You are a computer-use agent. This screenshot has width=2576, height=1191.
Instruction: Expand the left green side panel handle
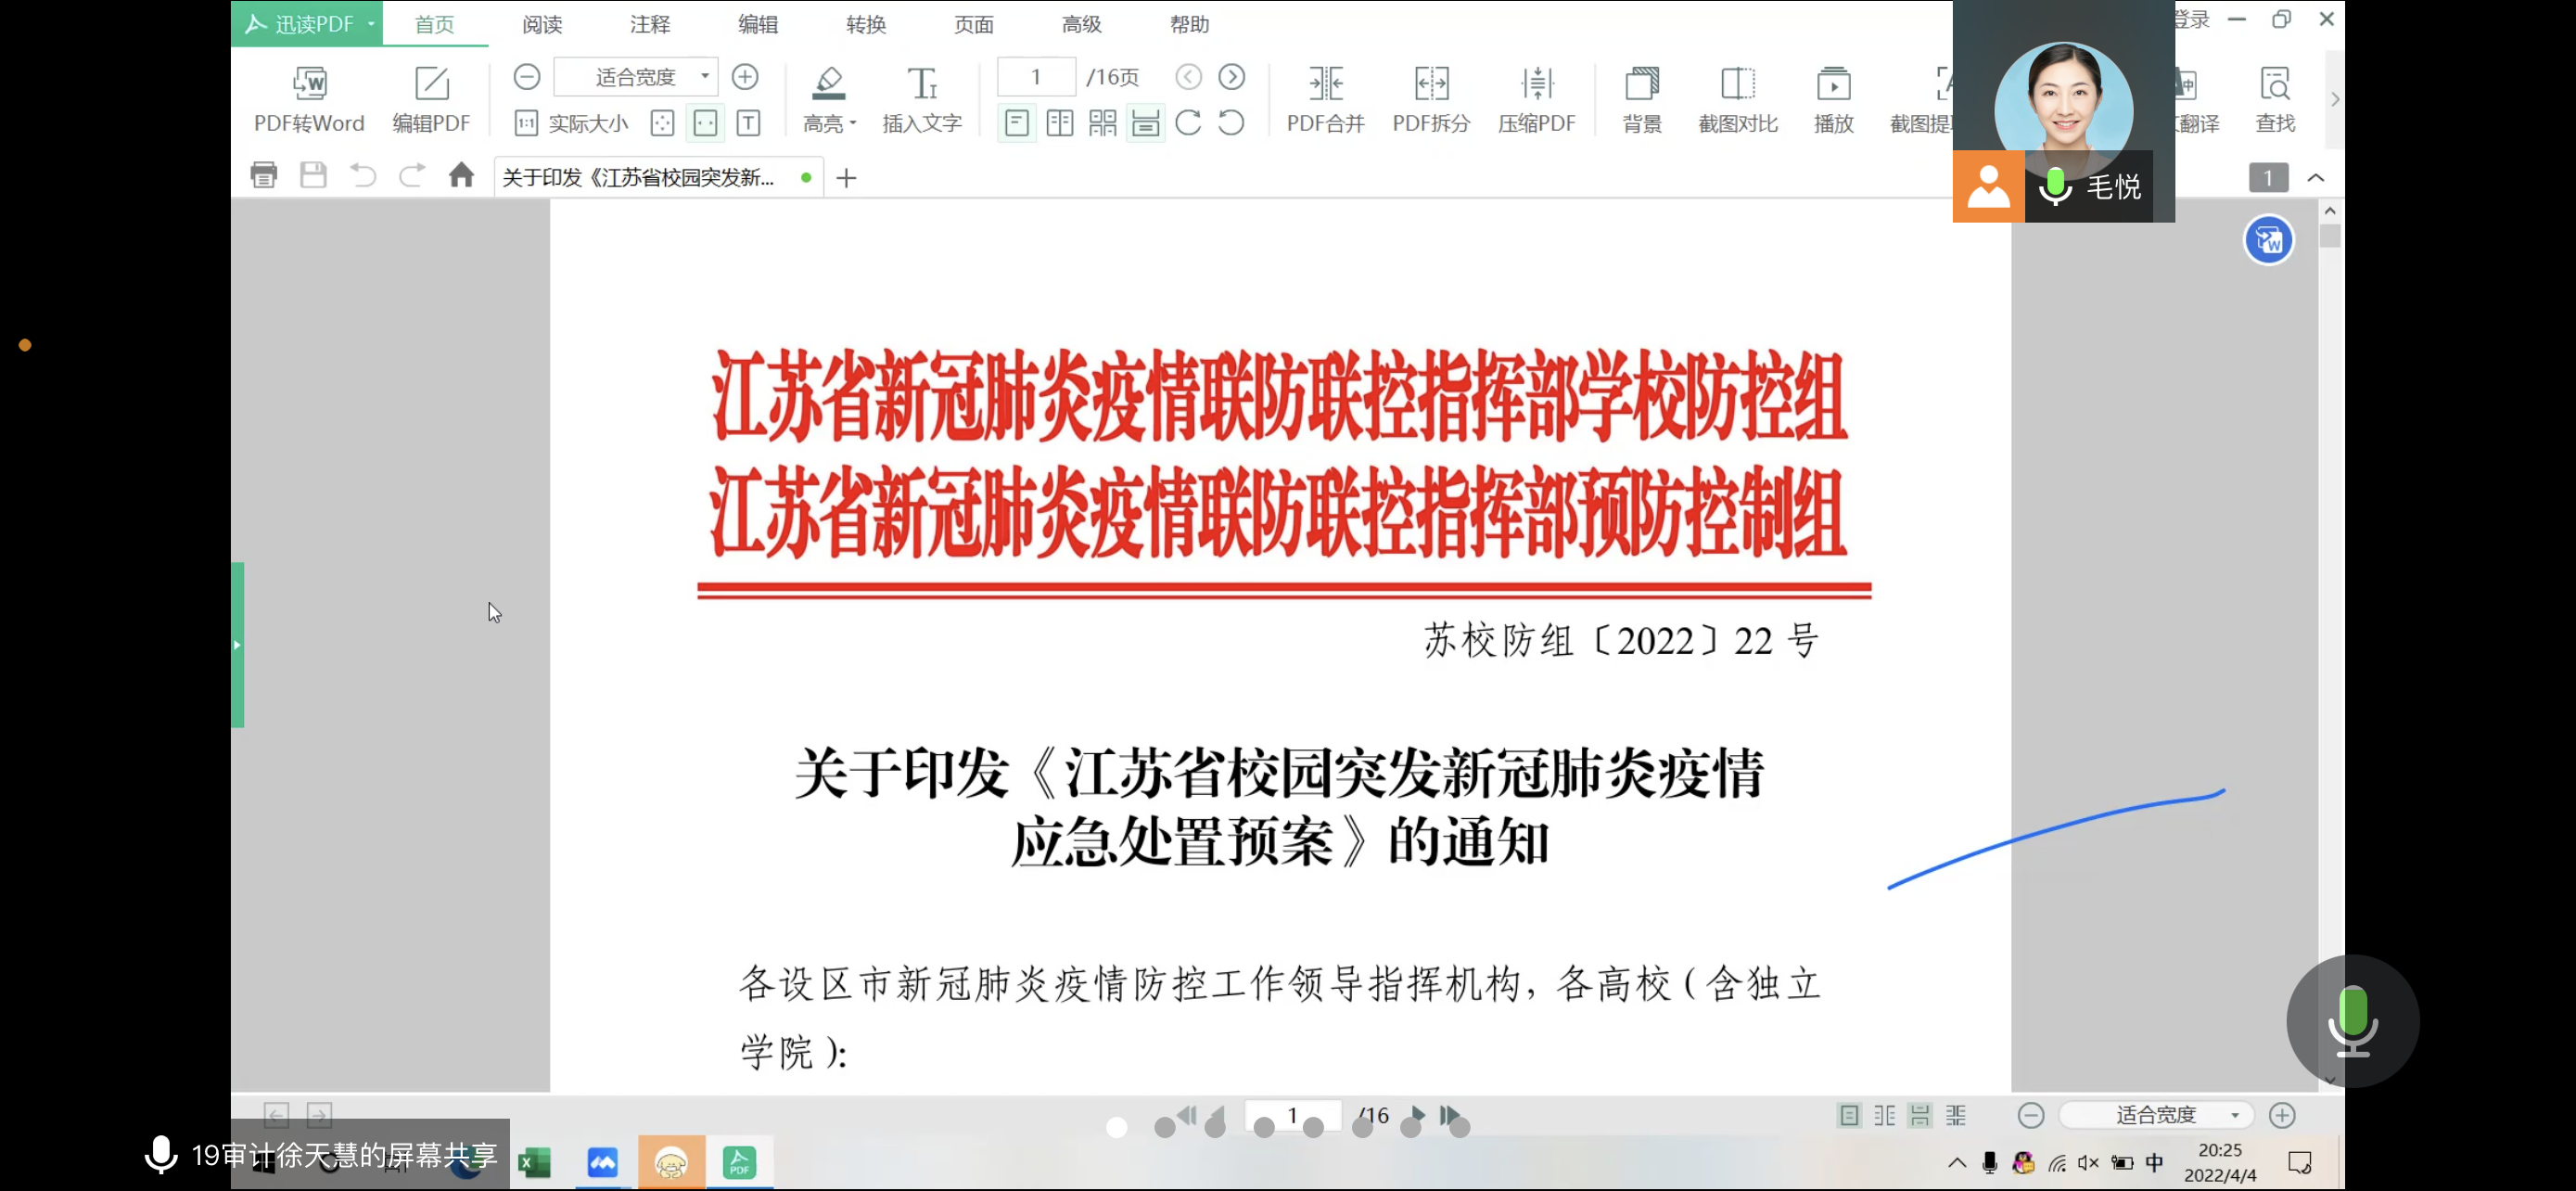(237, 644)
